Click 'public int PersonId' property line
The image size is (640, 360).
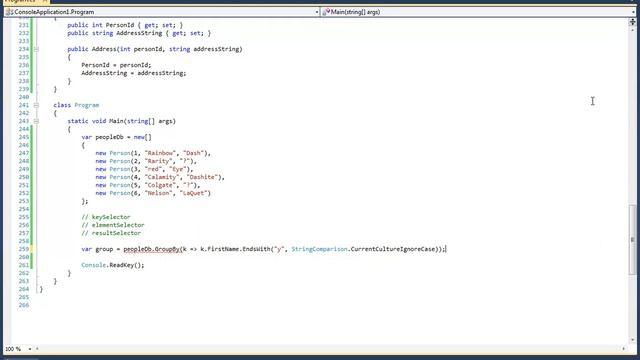[x=125, y=25]
